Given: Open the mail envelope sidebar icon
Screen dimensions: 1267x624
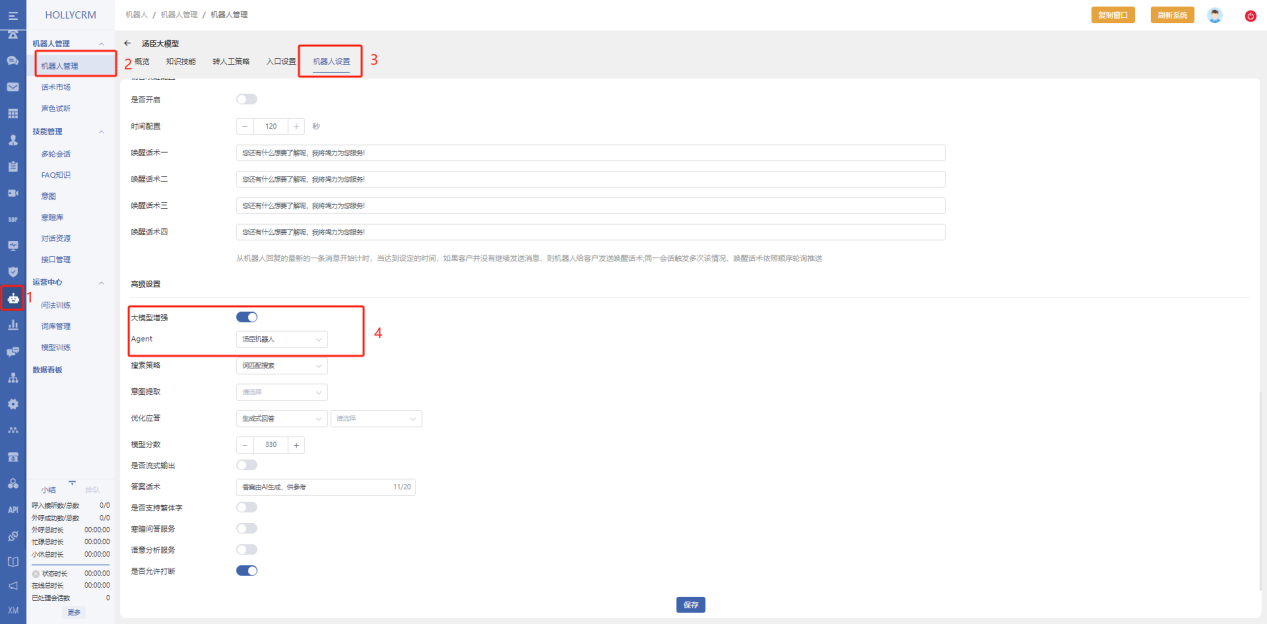Looking at the screenshot, I should (x=13, y=87).
